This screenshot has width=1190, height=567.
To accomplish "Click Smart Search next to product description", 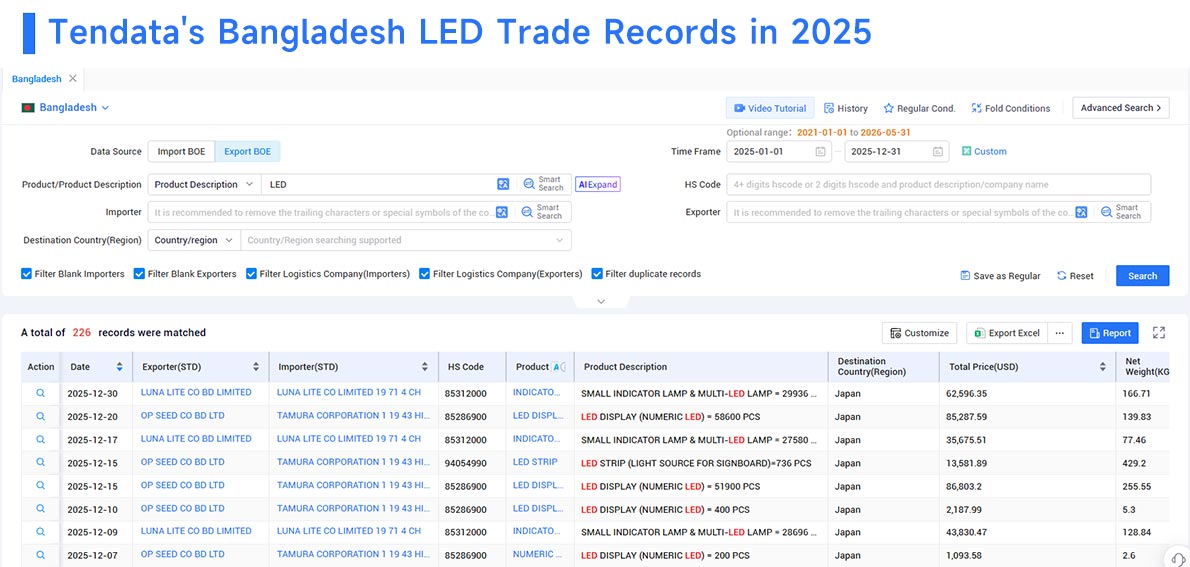I will point(543,184).
